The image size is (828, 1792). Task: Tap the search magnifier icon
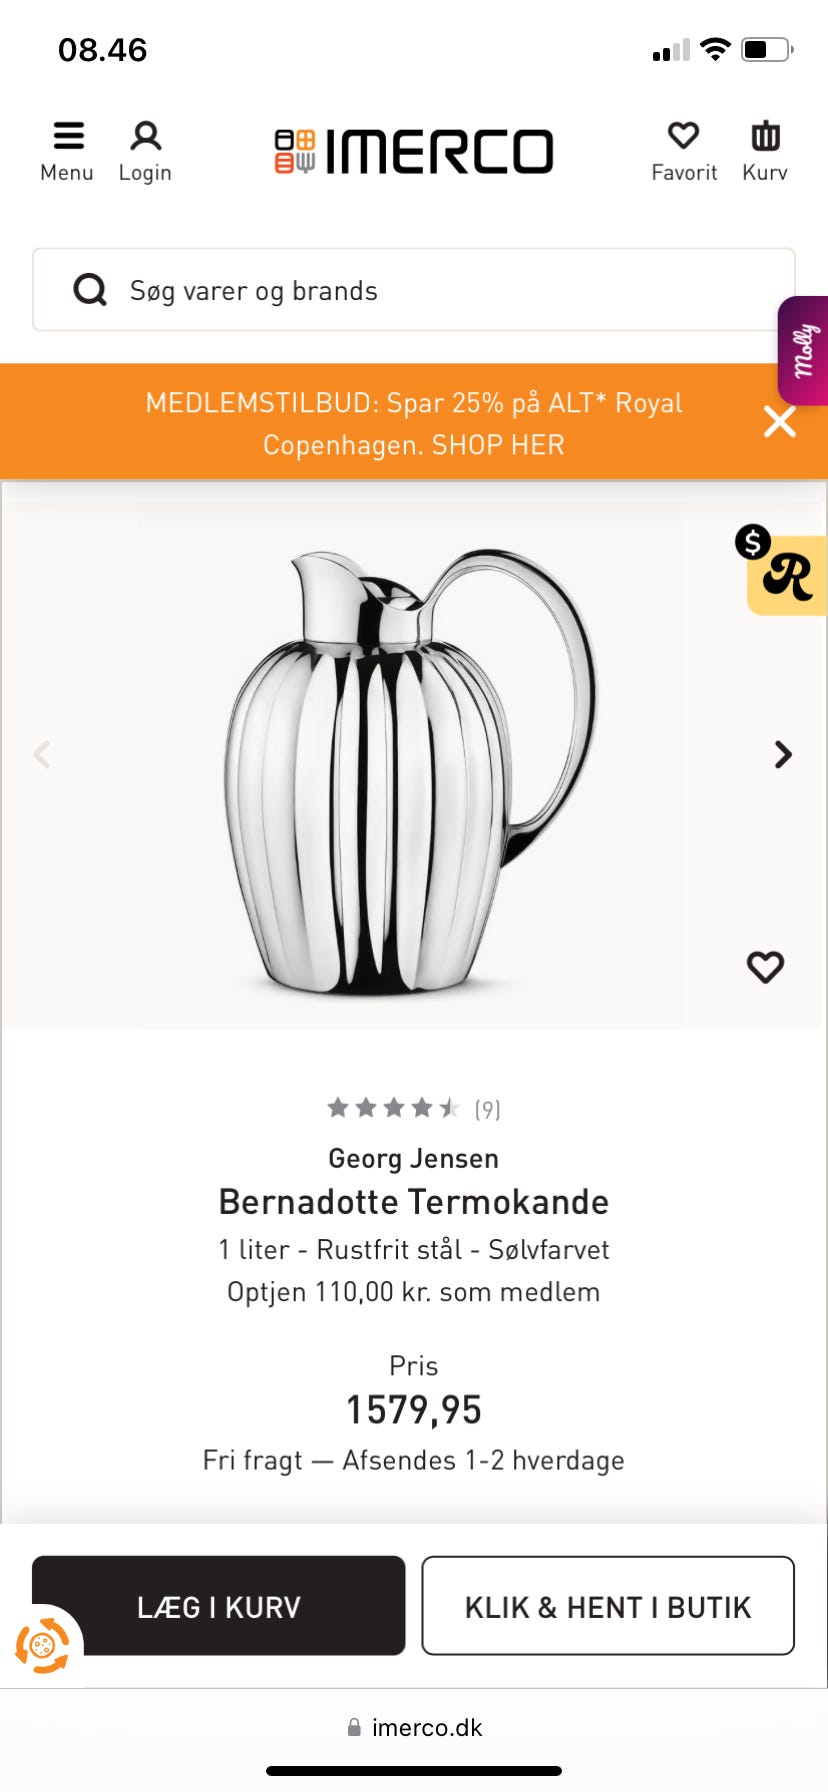point(90,290)
